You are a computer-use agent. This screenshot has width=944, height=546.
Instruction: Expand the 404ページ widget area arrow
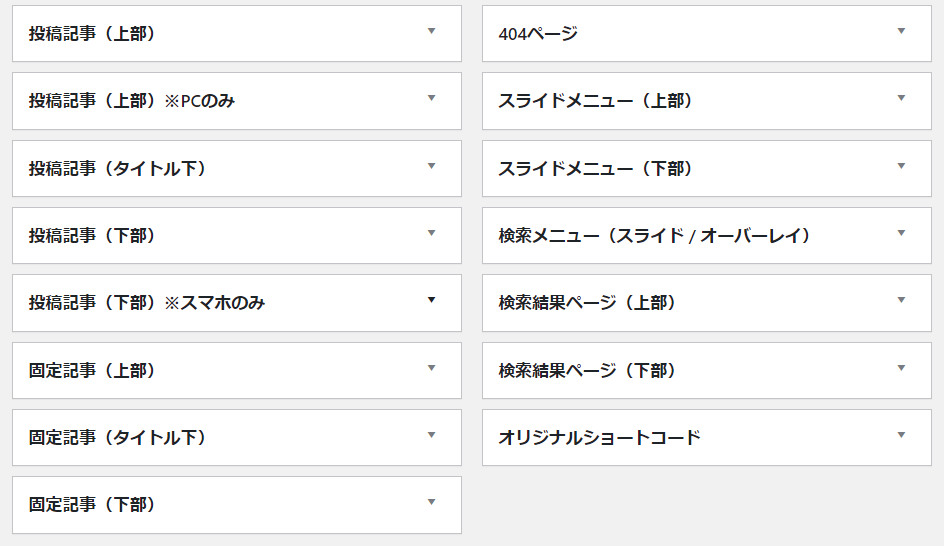[901, 31]
